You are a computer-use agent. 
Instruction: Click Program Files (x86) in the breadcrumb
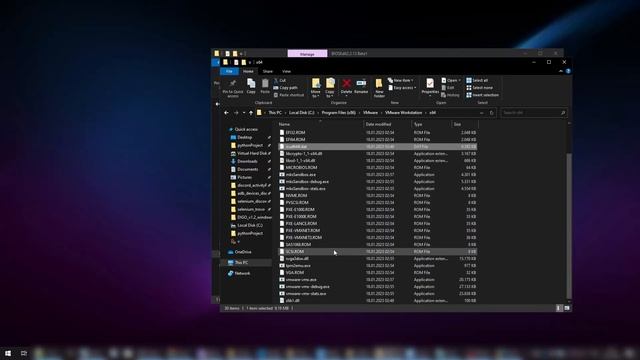338,113
